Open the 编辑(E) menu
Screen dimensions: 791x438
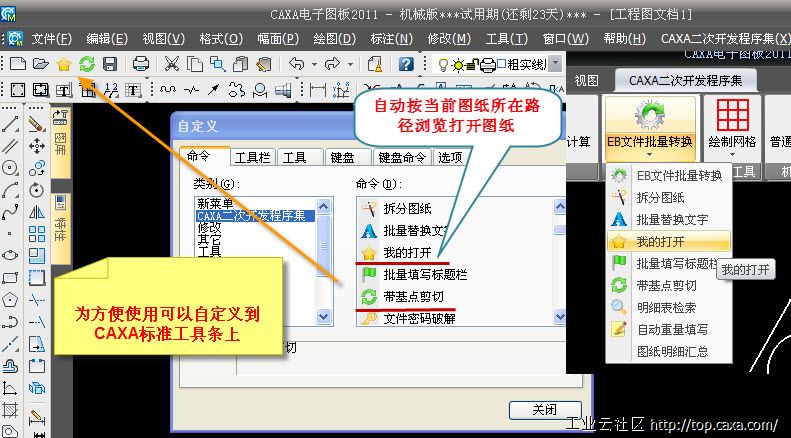pyautogui.click(x=107, y=38)
